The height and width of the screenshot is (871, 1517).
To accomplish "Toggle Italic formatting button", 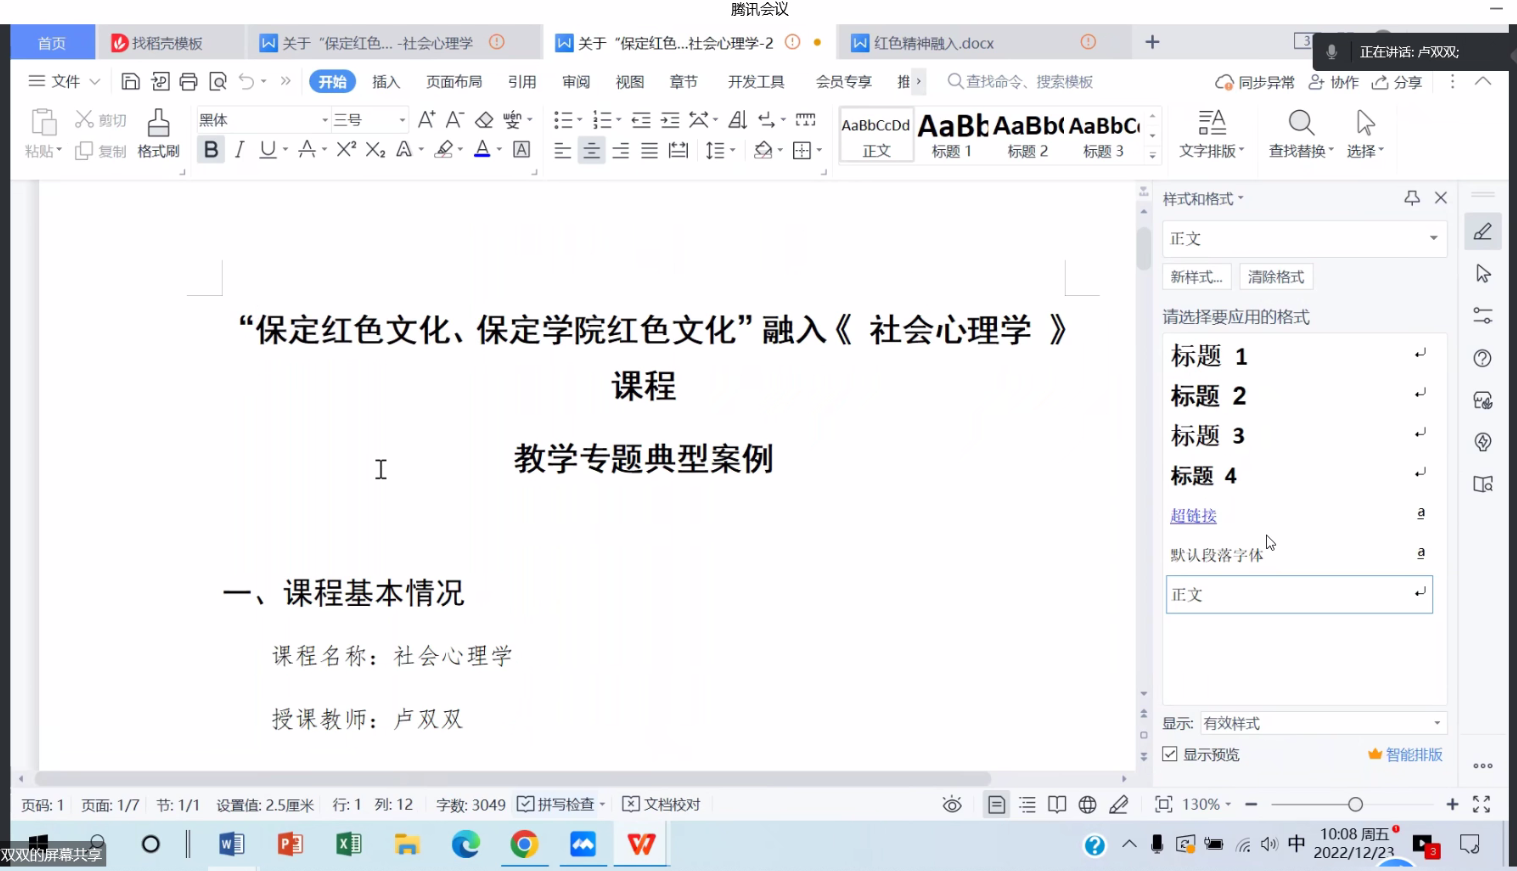I will tap(239, 150).
